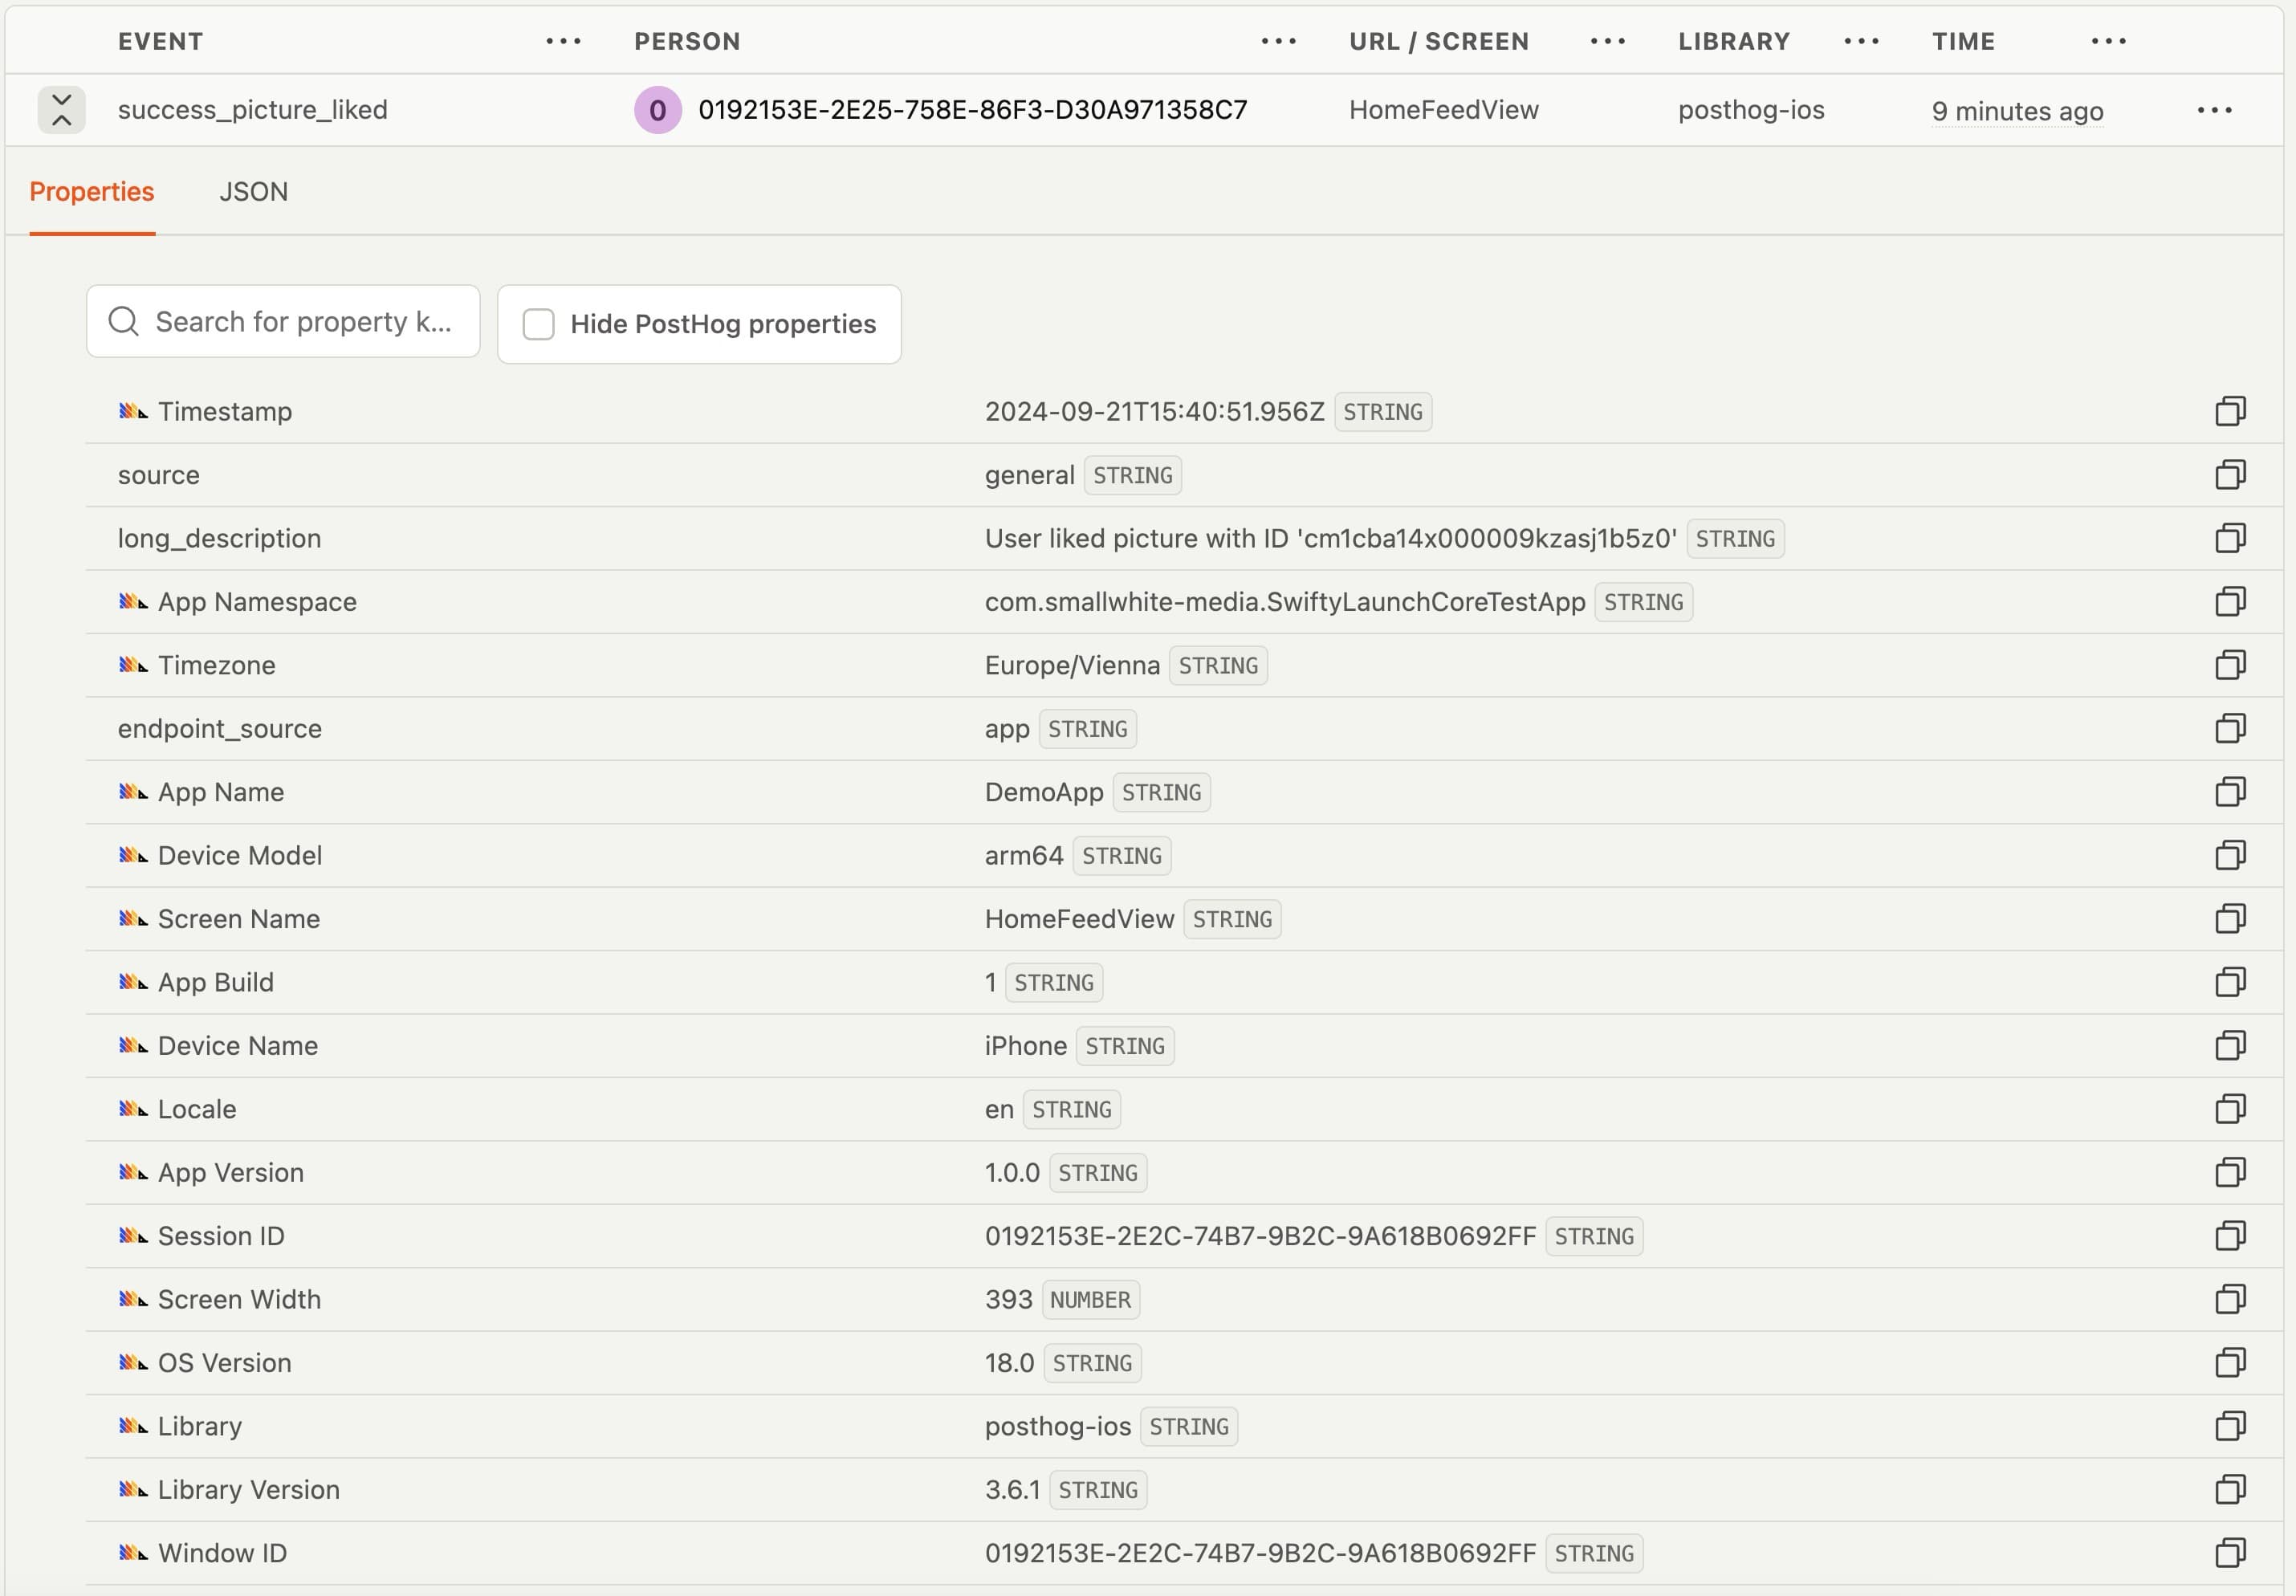Select the Properties tab
The height and width of the screenshot is (1596, 2296).
pyautogui.click(x=92, y=192)
